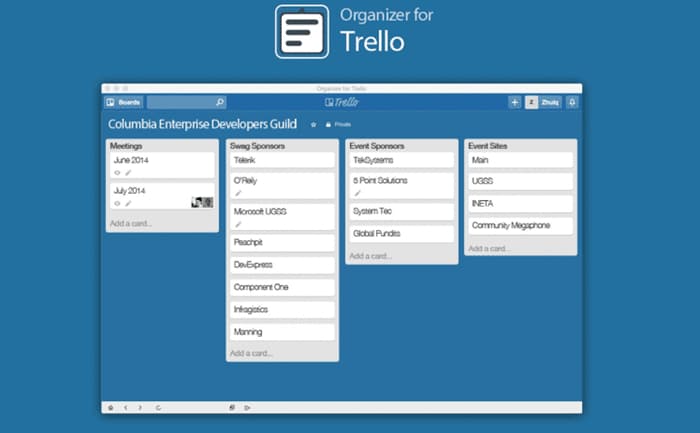
Task: Click the pencil icon on Microsoft UGSS card
Action: tap(238, 224)
